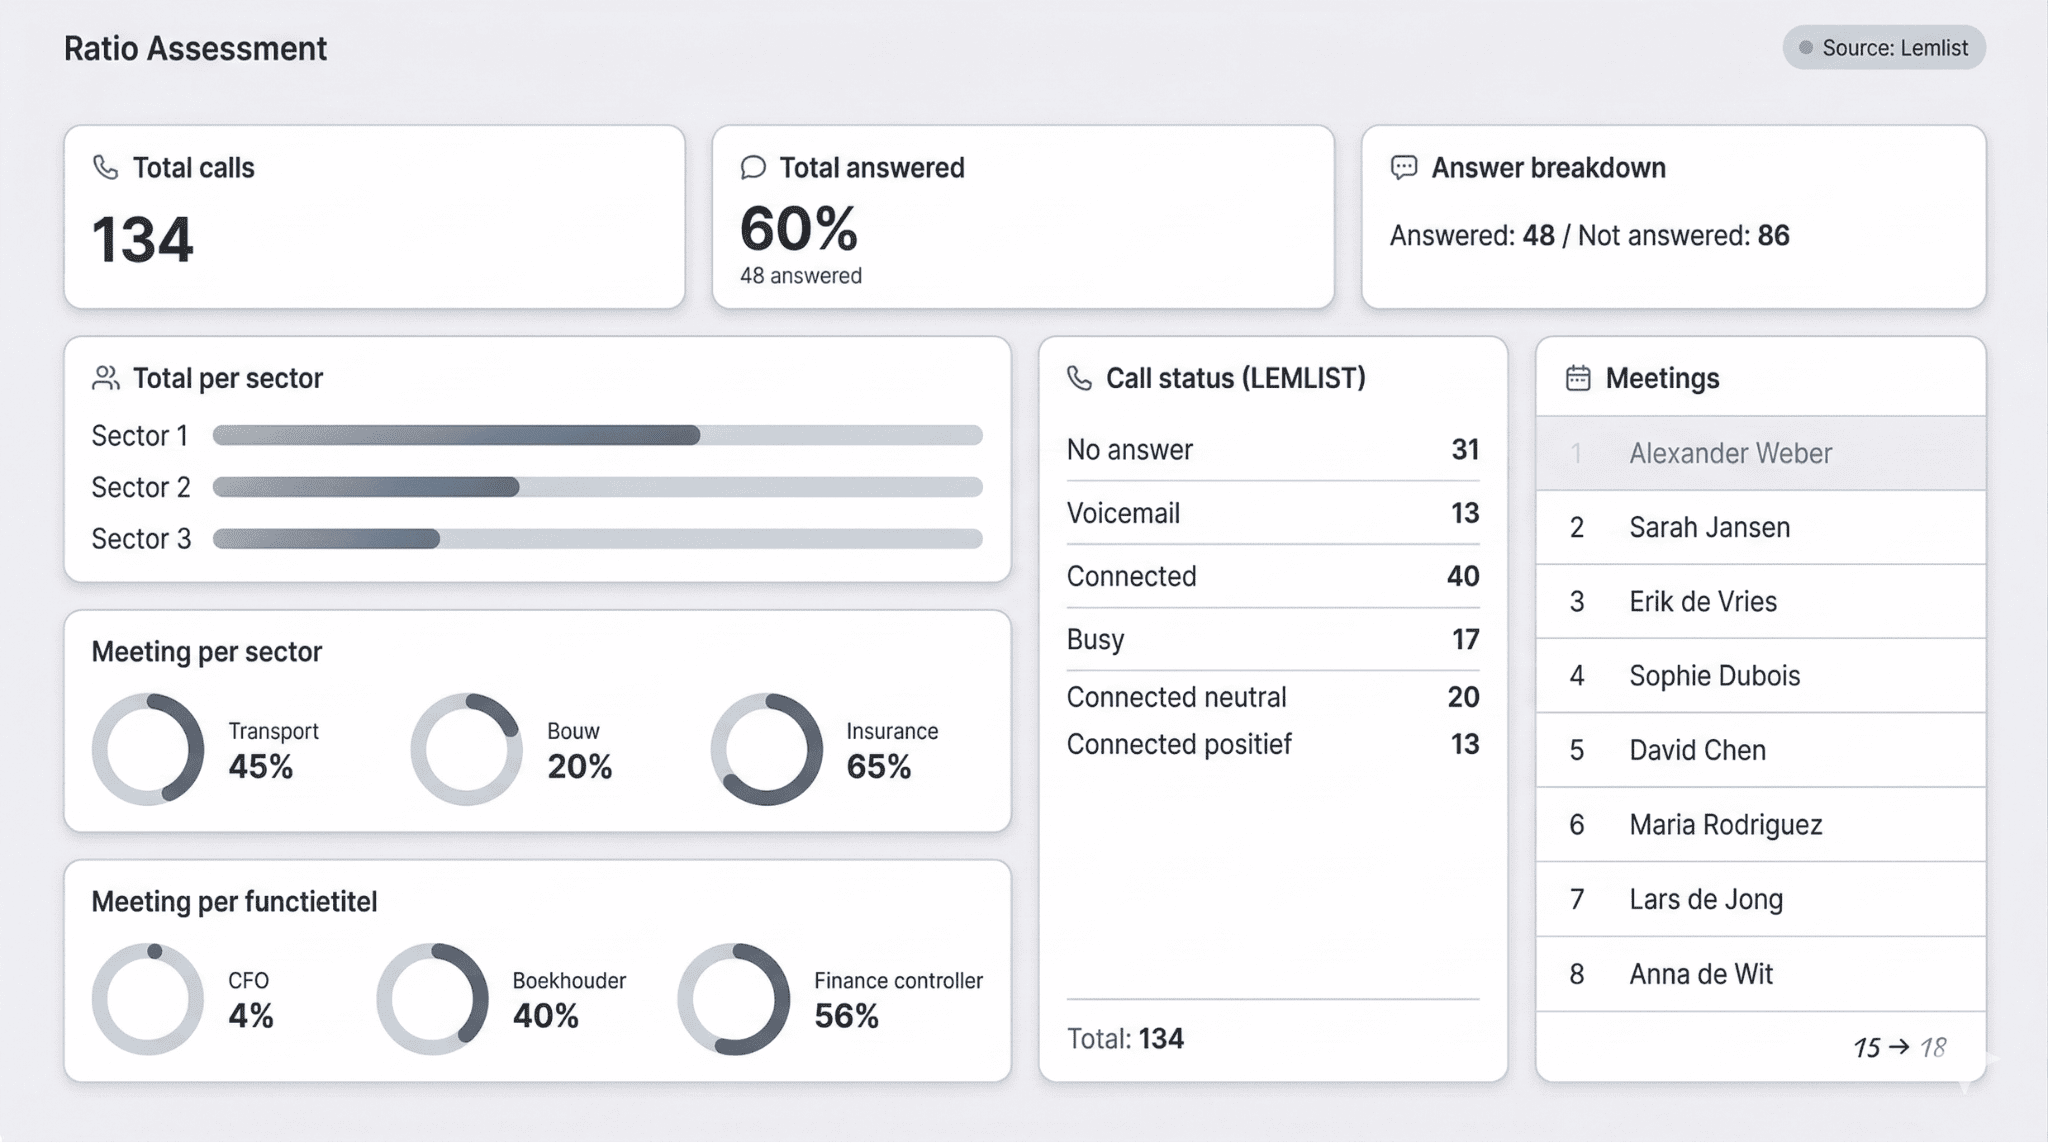Open Sarah Jansen meeting row

[1709, 527]
